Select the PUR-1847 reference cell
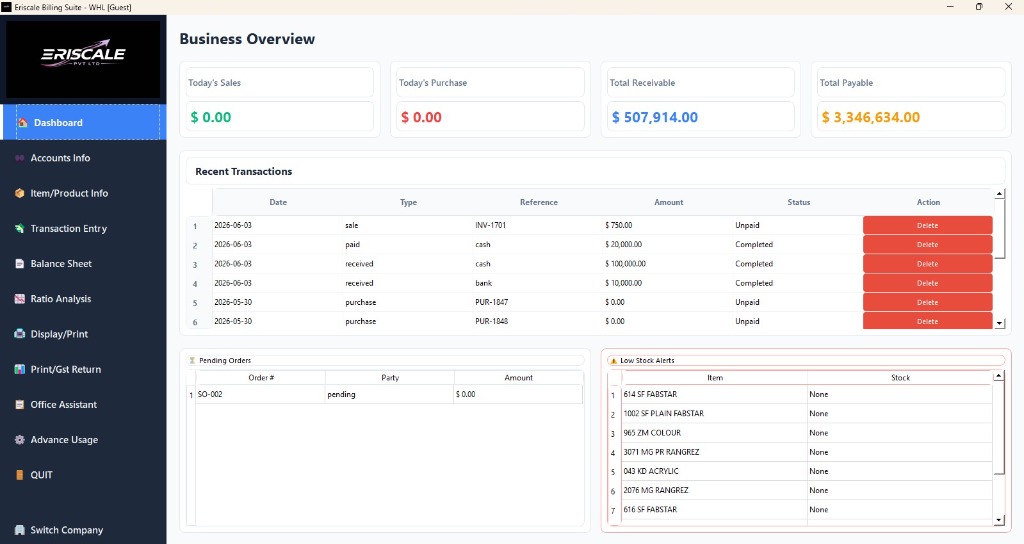This screenshot has width=1024, height=544. coord(539,302)
